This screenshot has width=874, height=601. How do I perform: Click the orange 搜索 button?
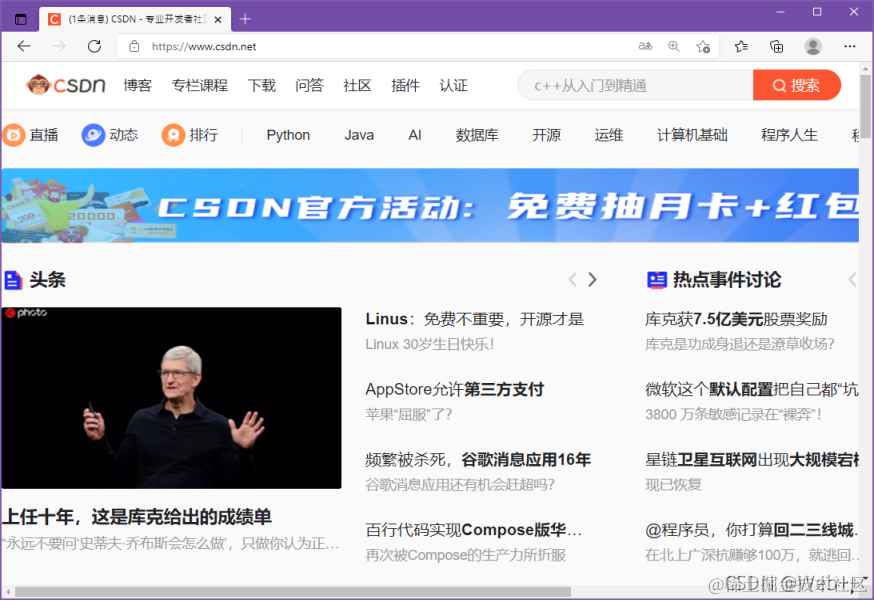(x=797, y=85)
